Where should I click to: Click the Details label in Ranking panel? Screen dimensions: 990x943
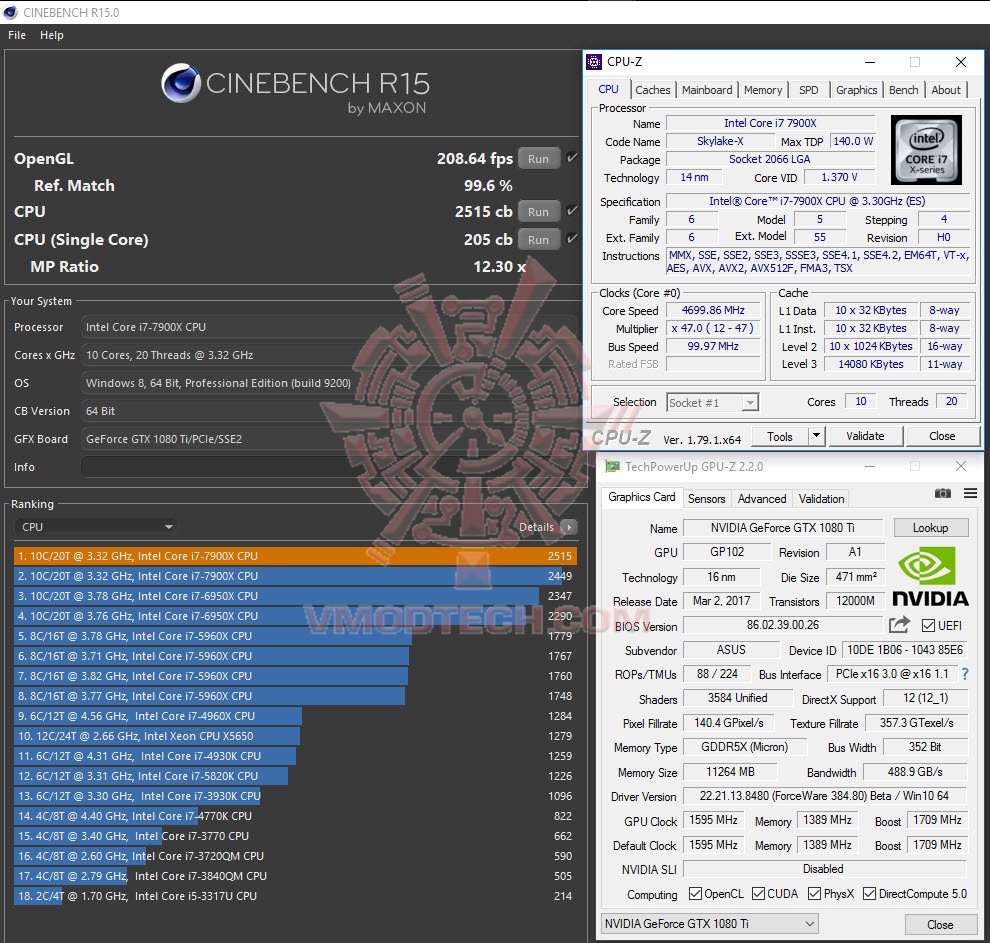pyautogui.click(x=536, y=527)
